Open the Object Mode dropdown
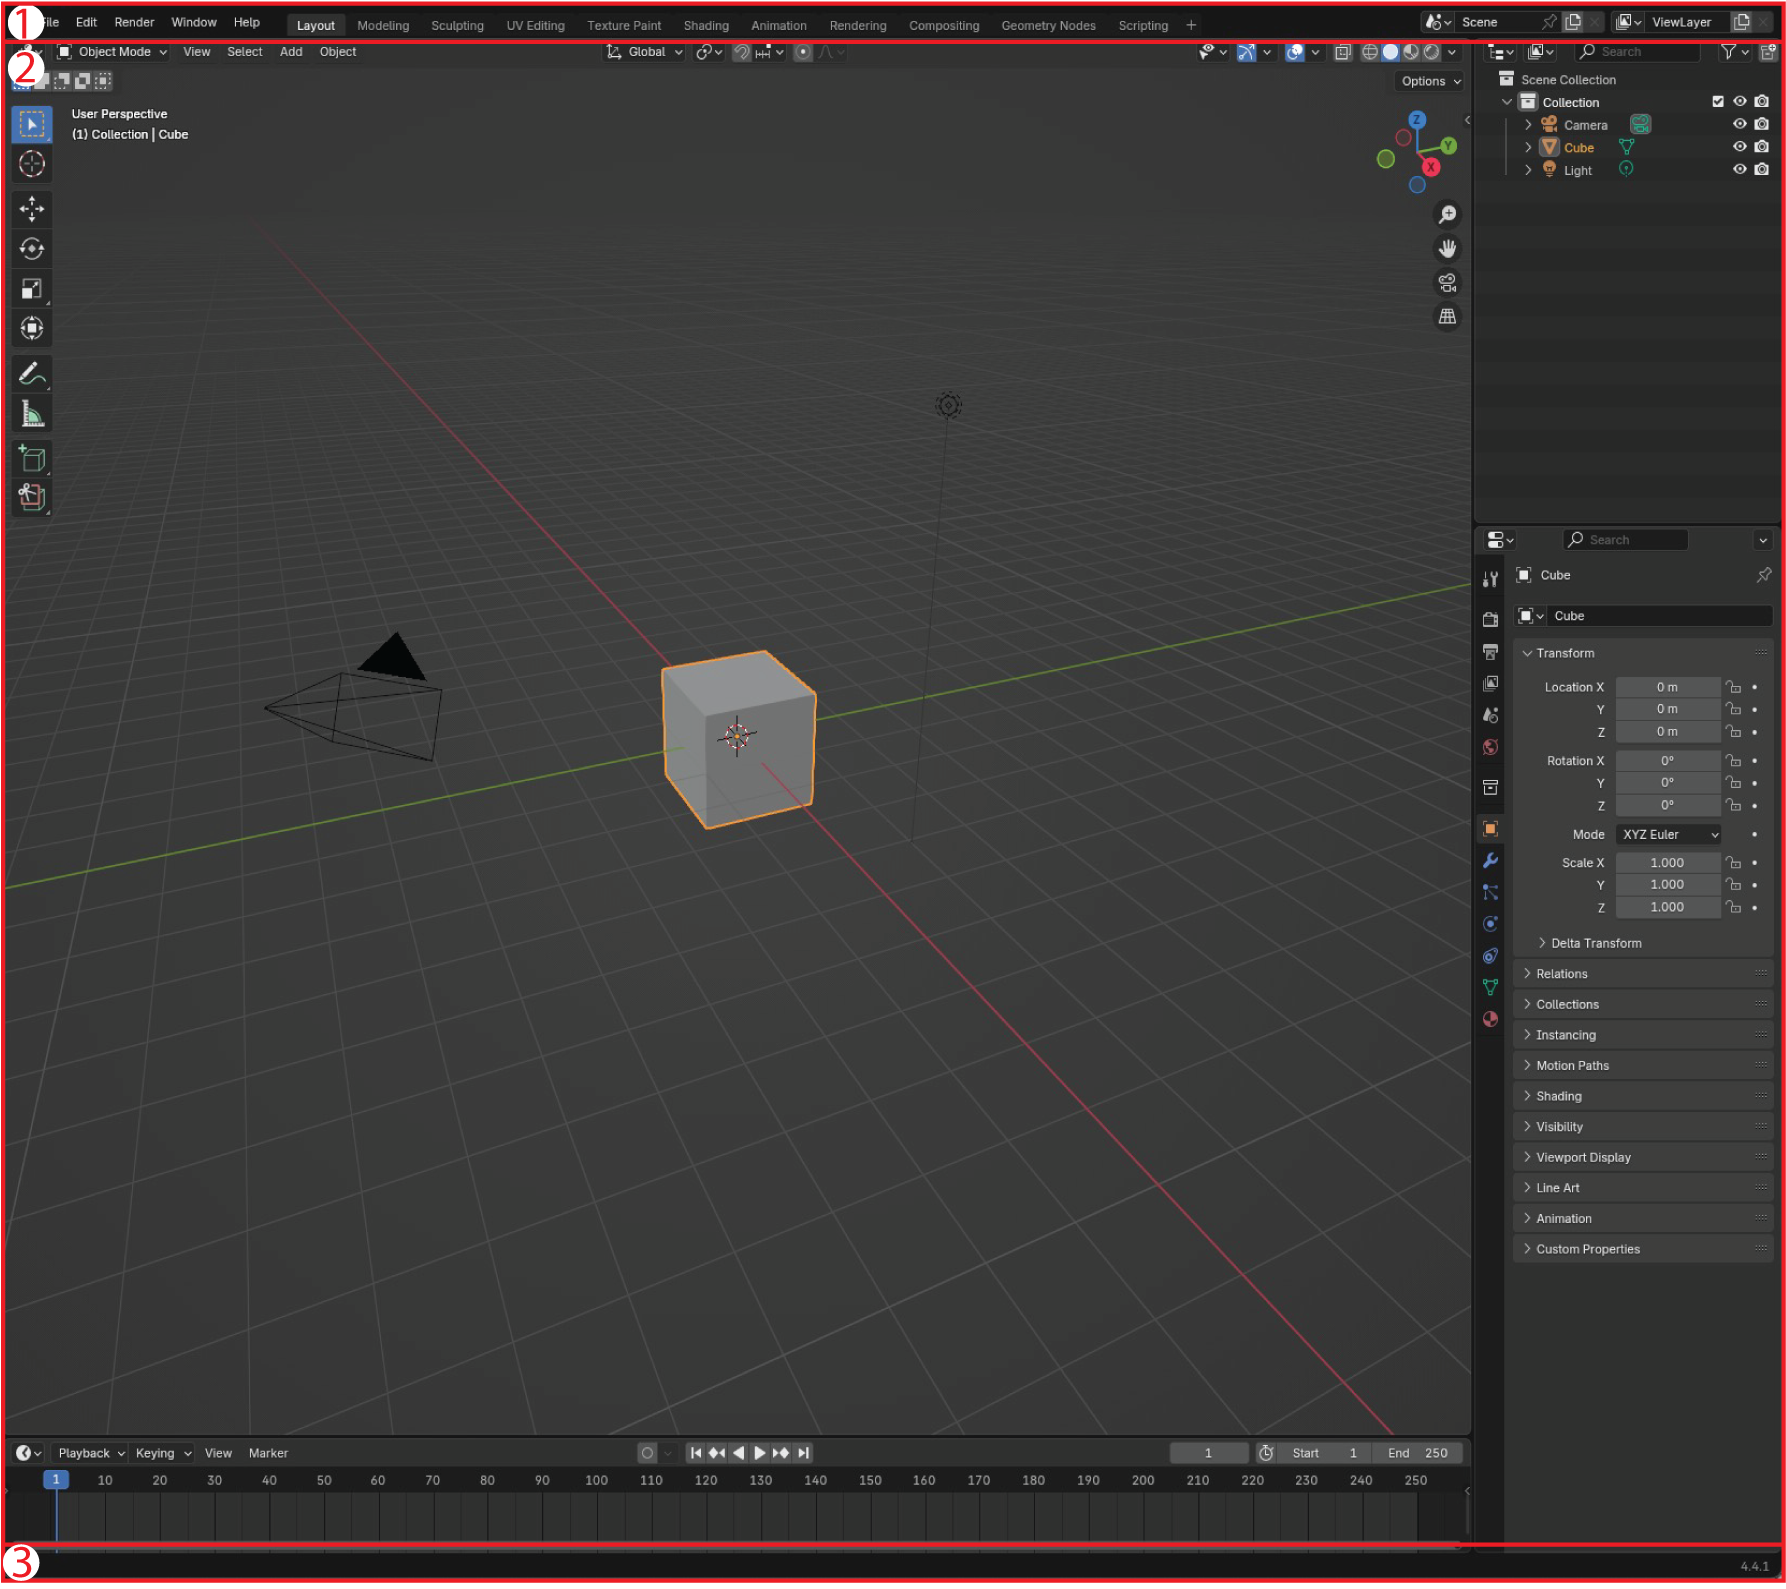The width and height of the screenshot is (1786, 1589). click(x=112, y=52)
